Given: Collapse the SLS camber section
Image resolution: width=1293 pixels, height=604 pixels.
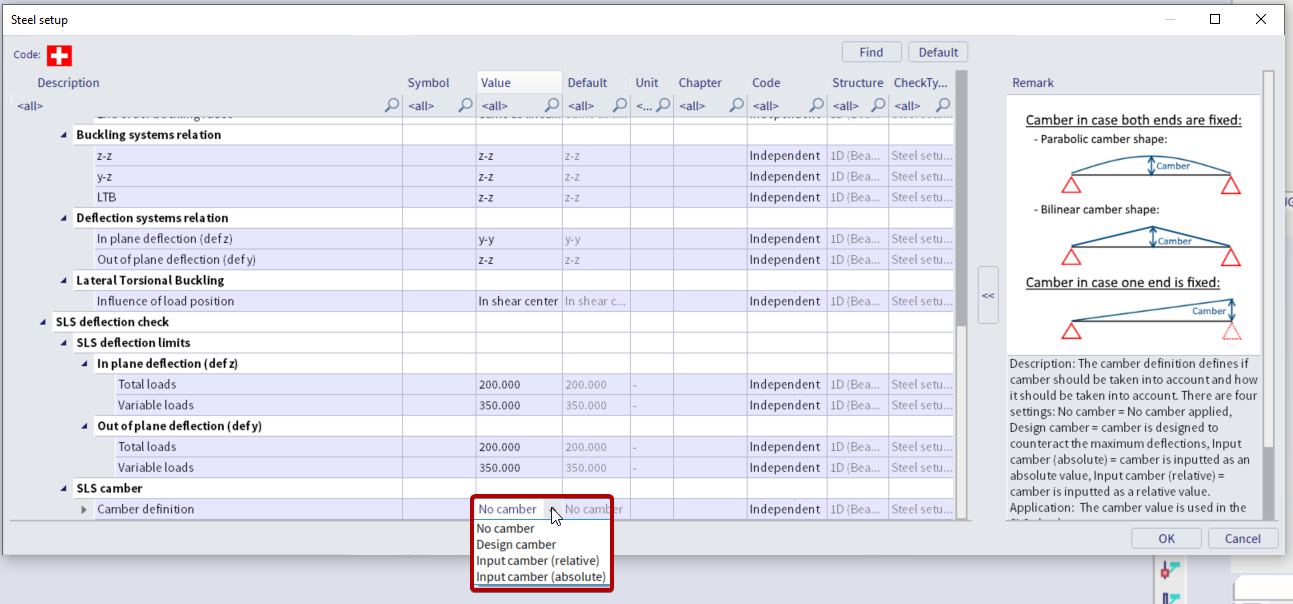Looking at the screenshot, I should [x=64, y=489].
